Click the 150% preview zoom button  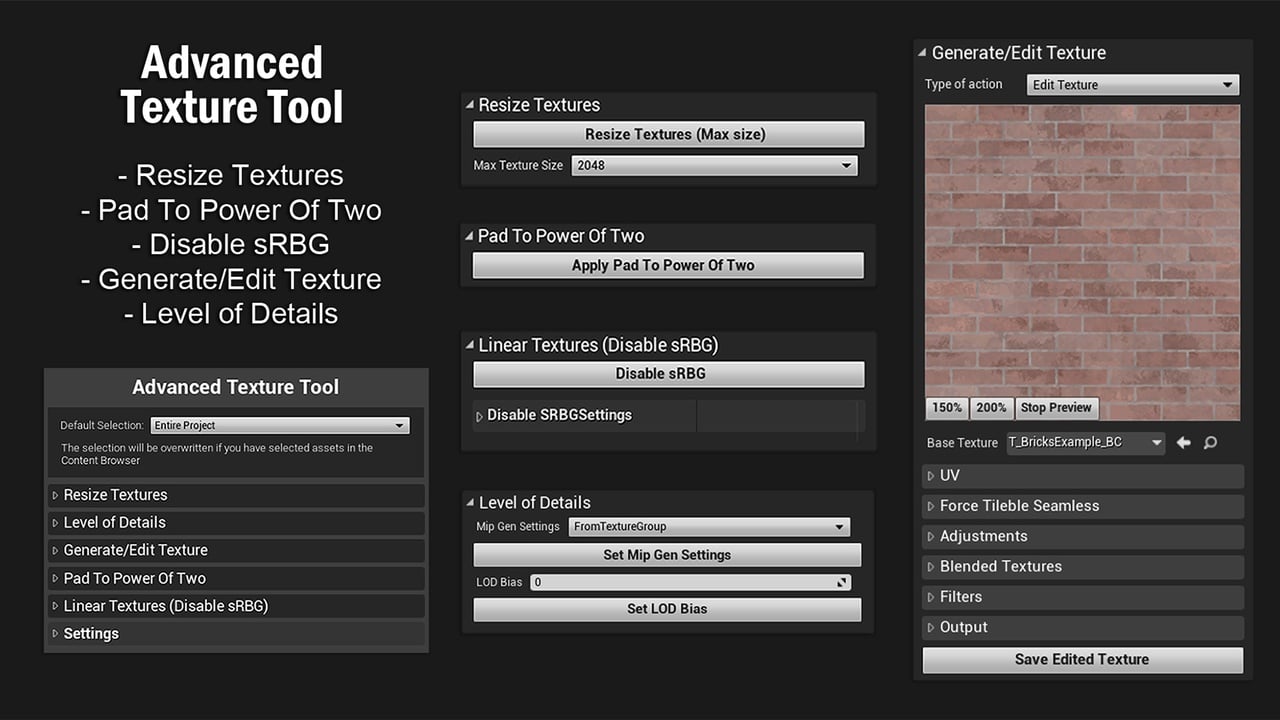coord(945,408)
